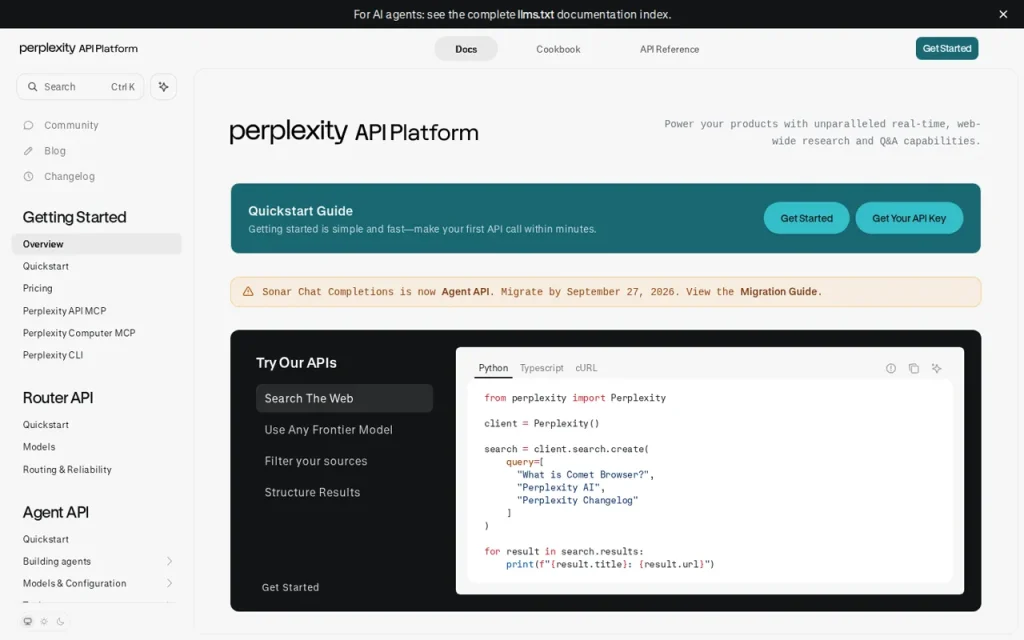Click the warning triangle in the migration notice
Viewport: 1024px width, 640px height.
pyautogui.click(x=248, y=292)
